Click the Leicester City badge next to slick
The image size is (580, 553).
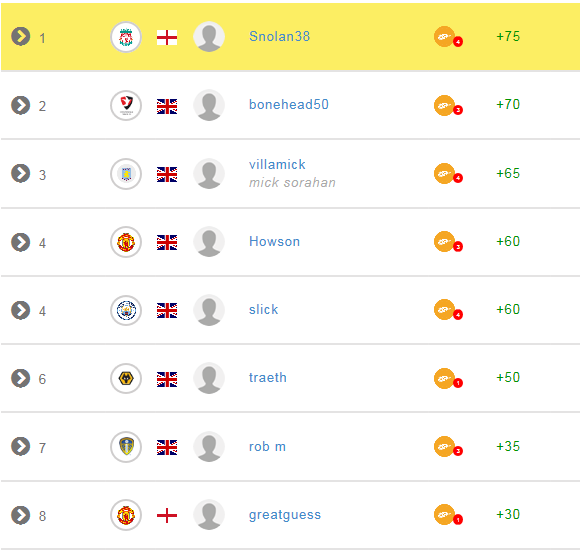pyautogui.click(x=126, y=310)
